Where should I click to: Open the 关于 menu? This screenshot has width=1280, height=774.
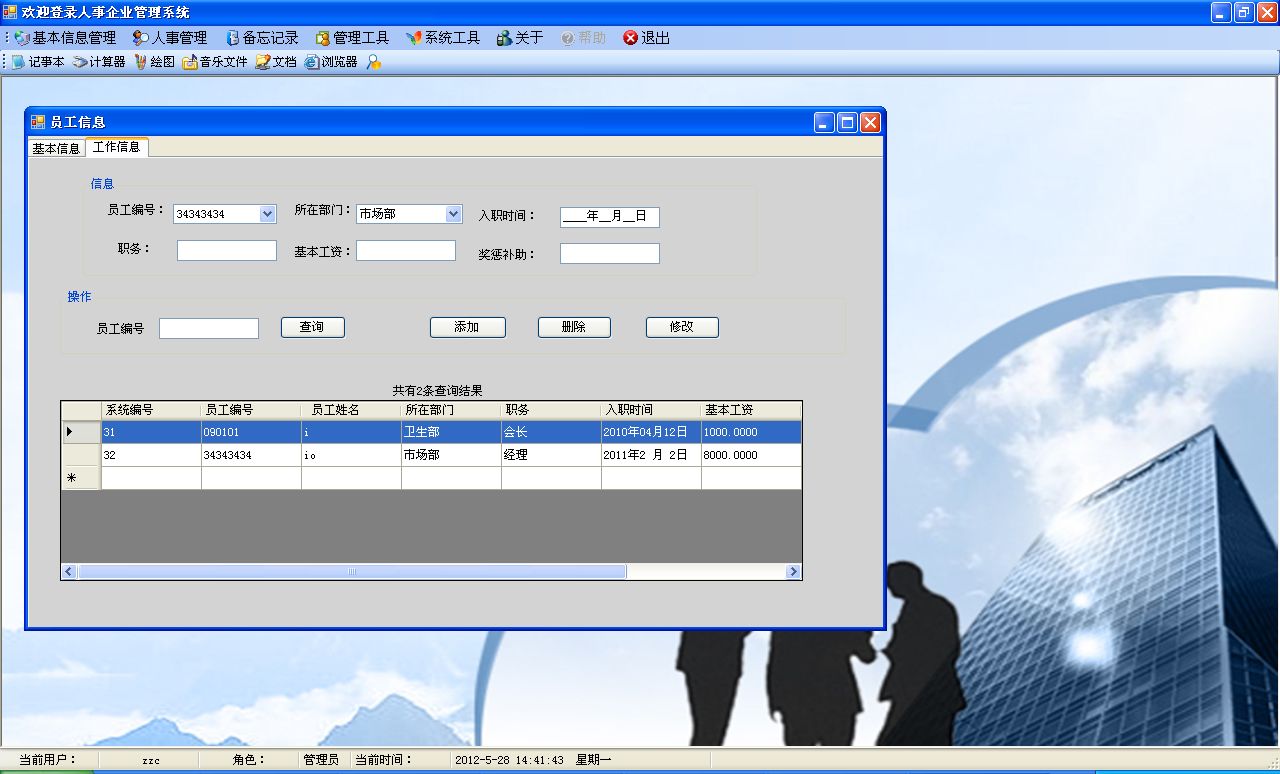point(520,38)
